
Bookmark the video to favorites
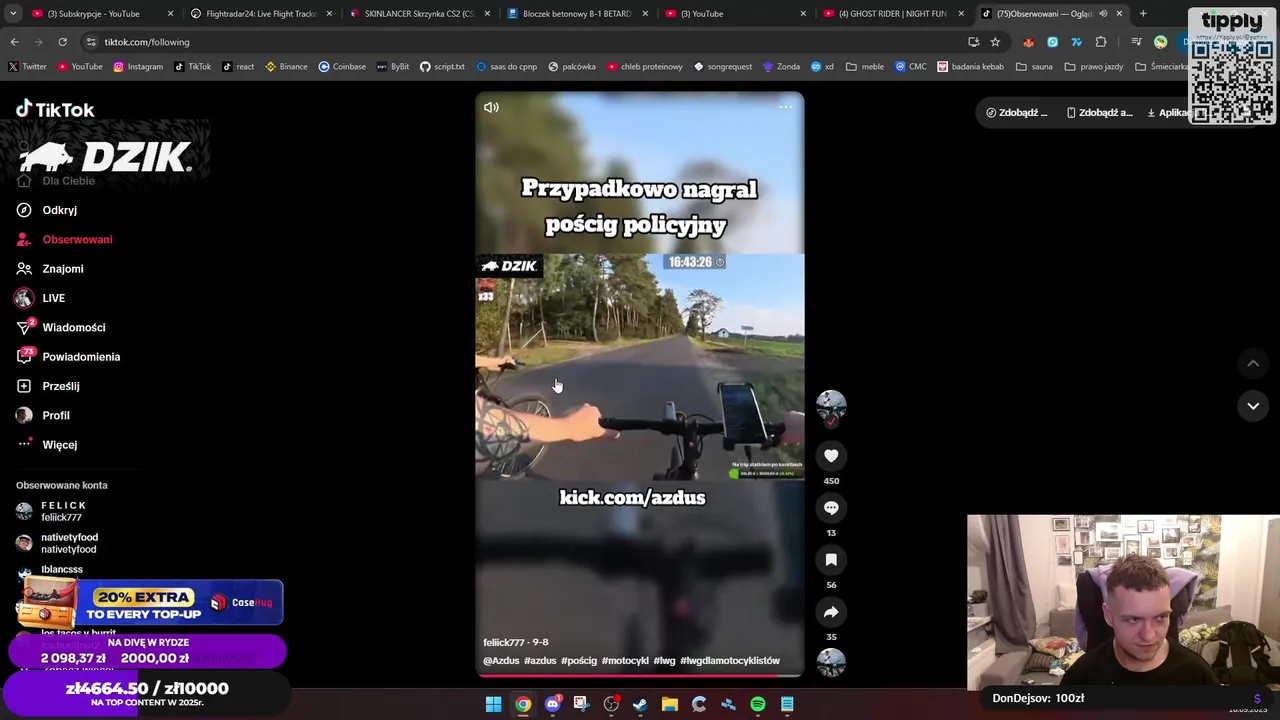point(831,560)
